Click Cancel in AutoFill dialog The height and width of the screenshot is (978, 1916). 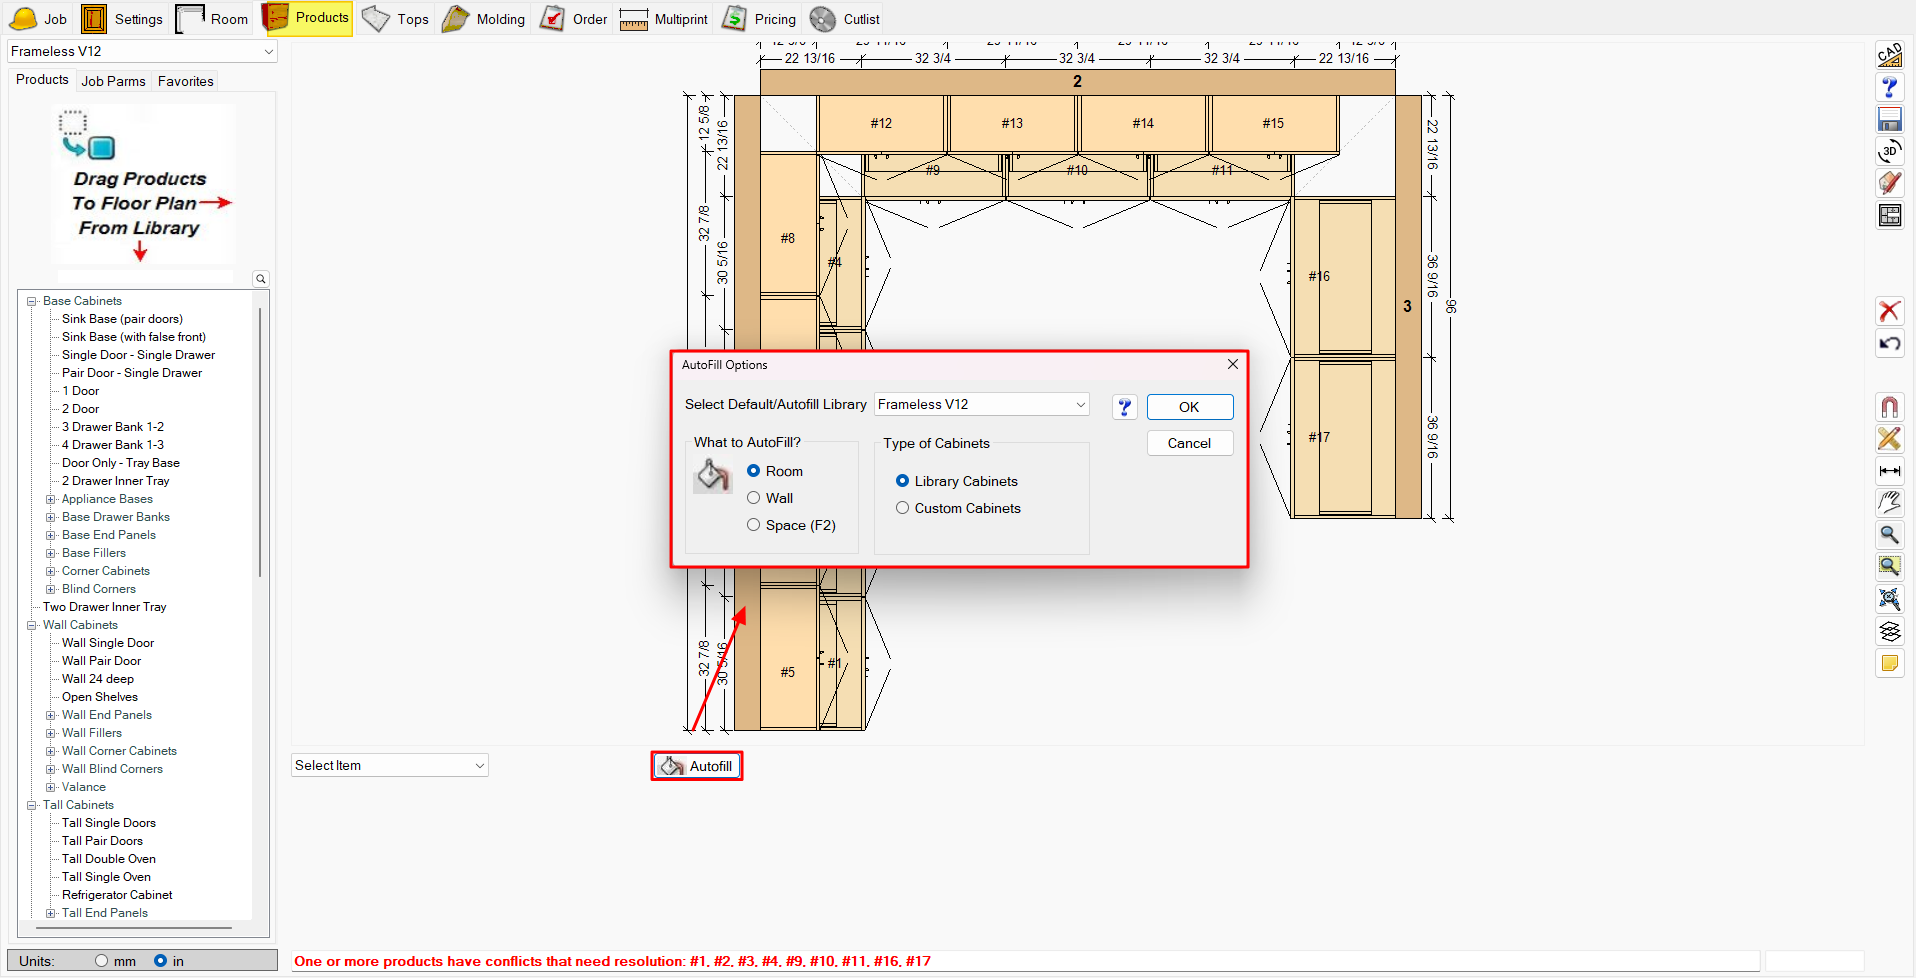click(1189, 443)
